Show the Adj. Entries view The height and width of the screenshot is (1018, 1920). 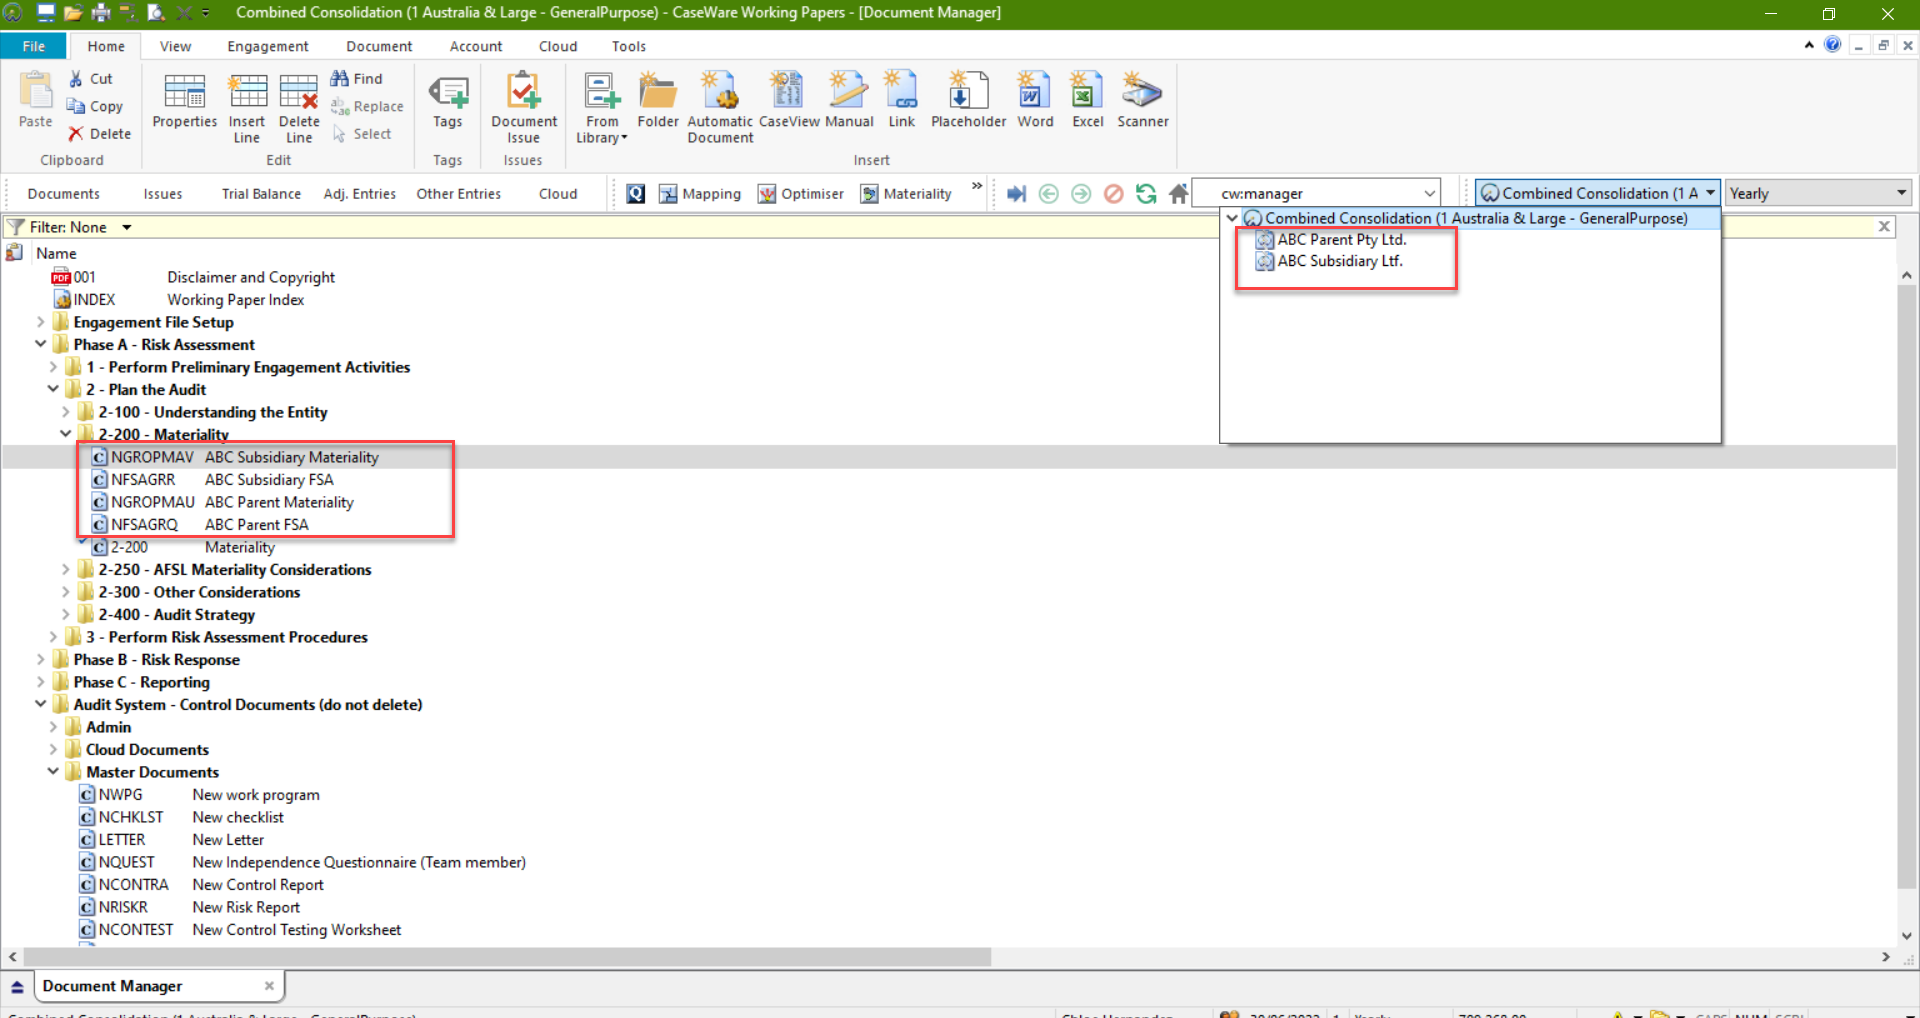[x=360, y=194]
